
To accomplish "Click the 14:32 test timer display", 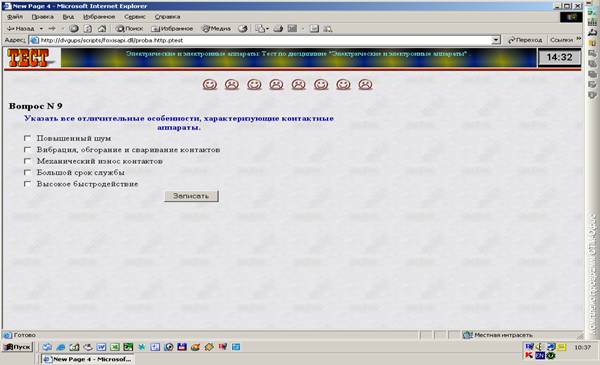I will click(x=559, y=57).
